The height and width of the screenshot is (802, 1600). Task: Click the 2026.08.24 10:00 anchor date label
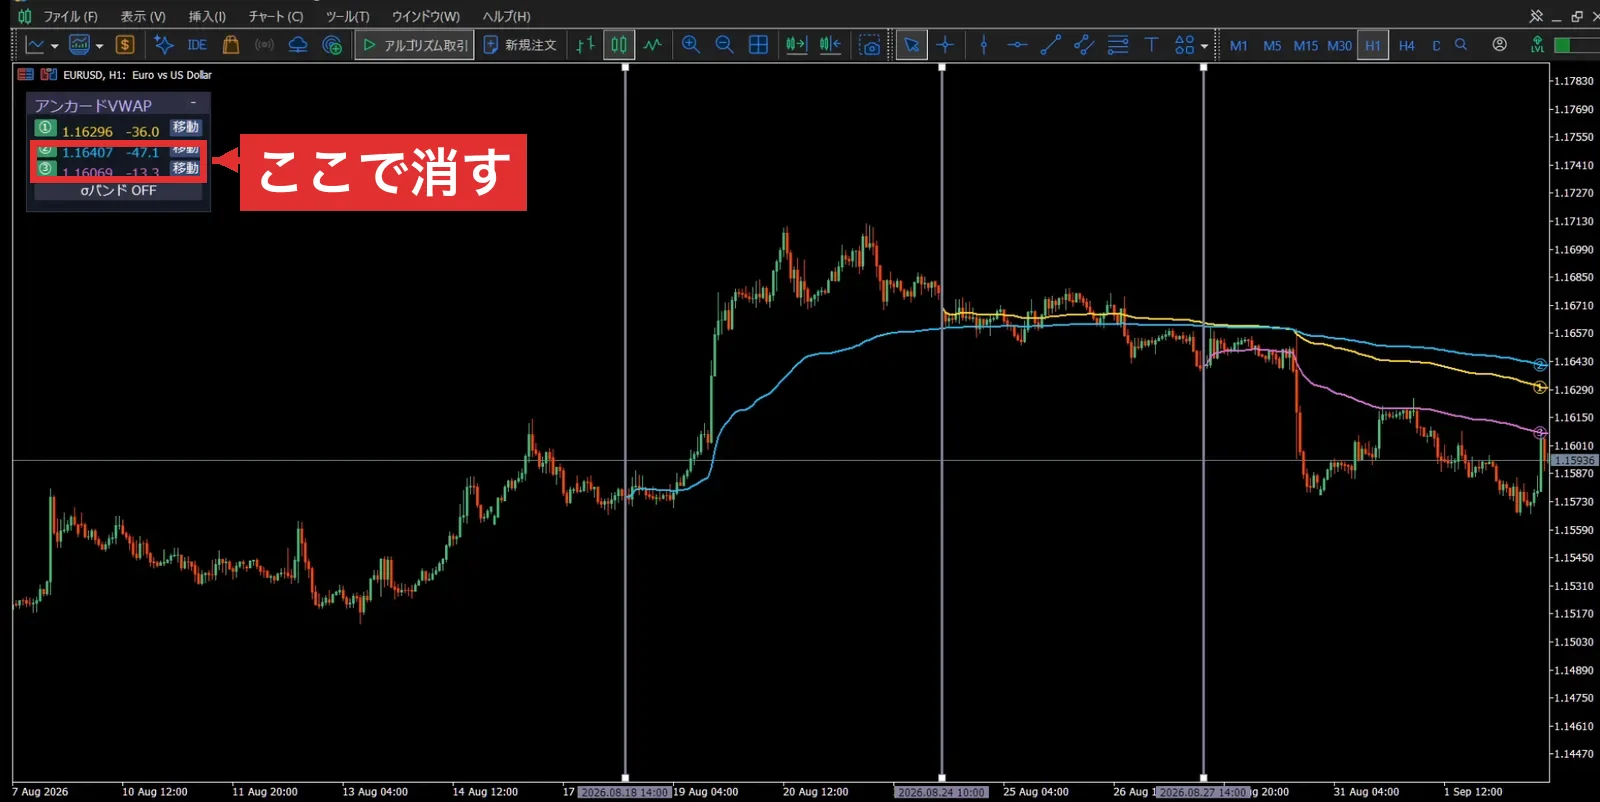[941, 792]
